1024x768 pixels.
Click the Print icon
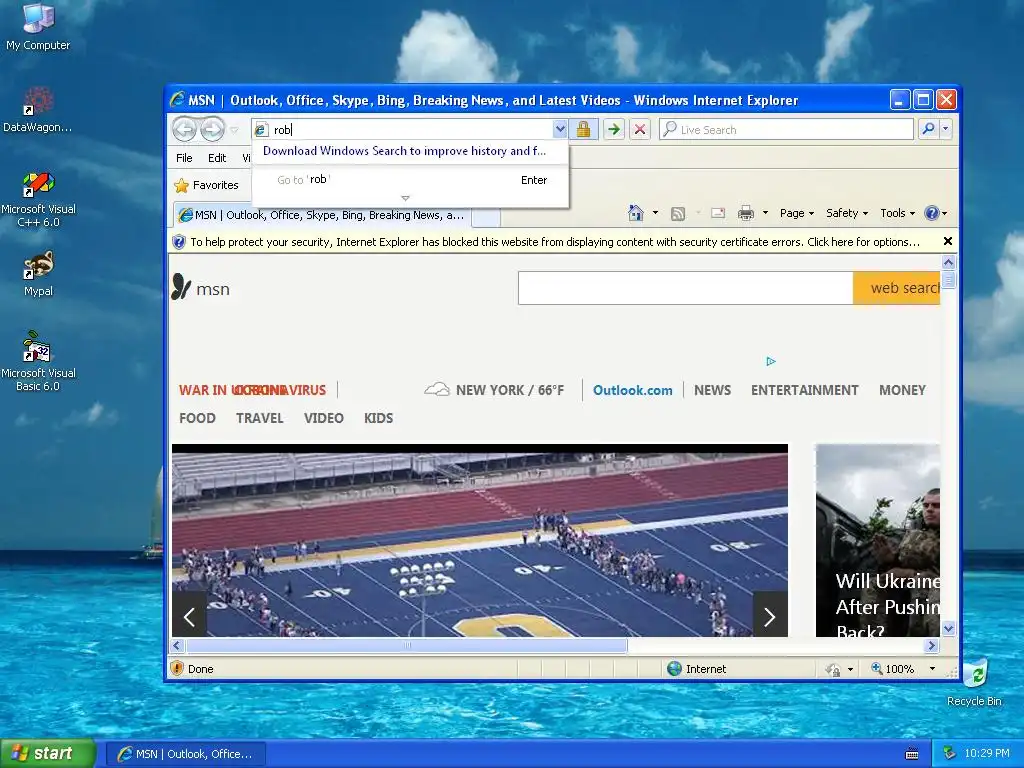point(746,213)
